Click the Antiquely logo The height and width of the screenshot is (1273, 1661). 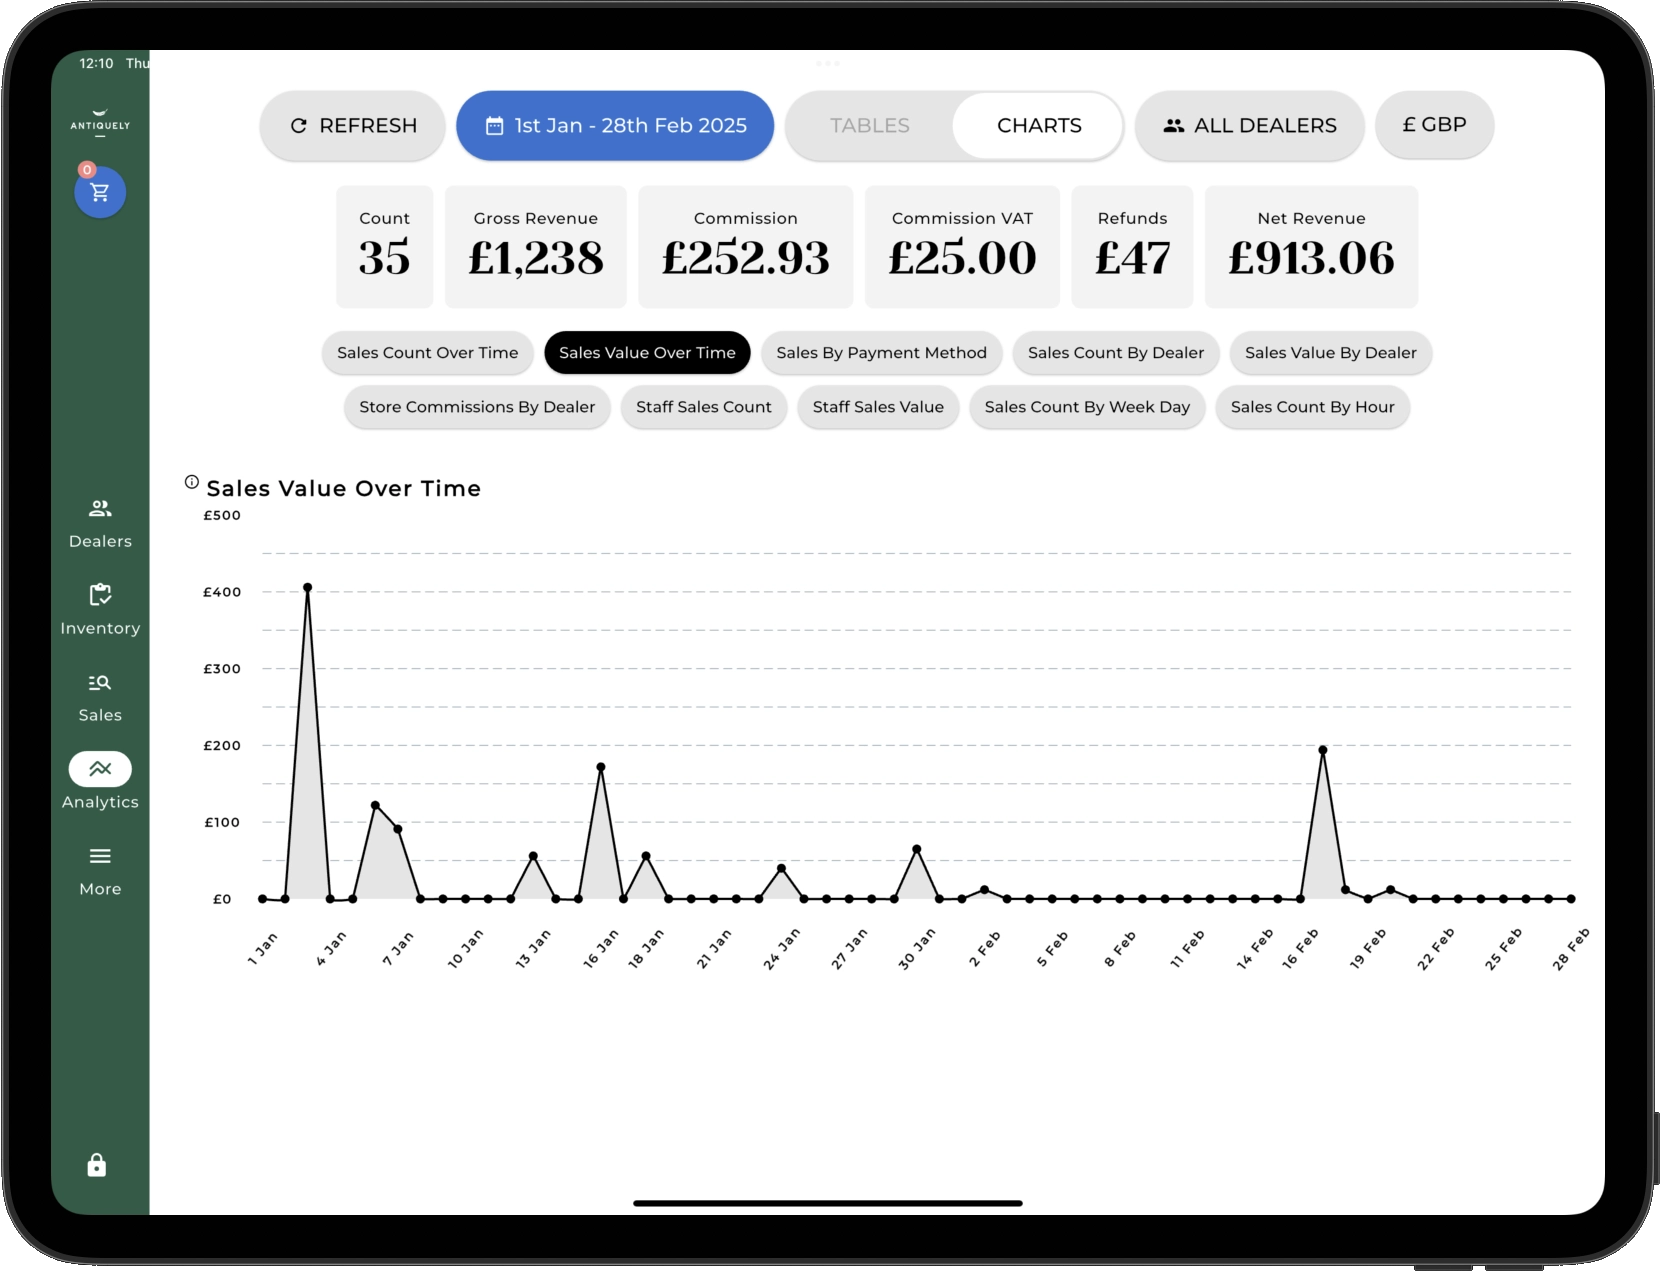click(100, 122)
